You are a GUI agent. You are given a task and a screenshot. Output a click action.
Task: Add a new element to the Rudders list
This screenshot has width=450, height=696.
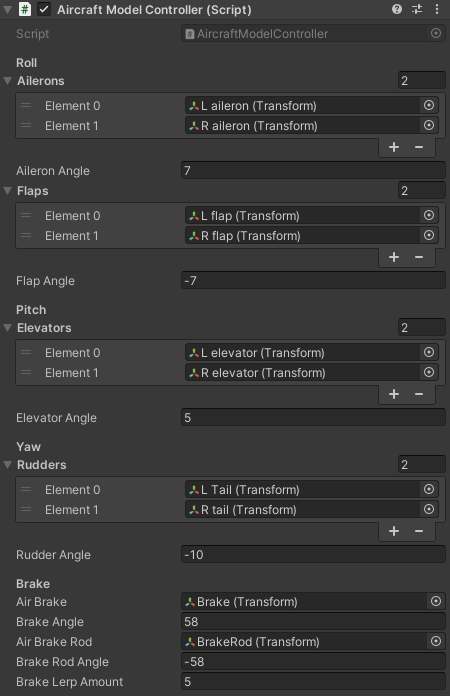(x=394, y=531)
